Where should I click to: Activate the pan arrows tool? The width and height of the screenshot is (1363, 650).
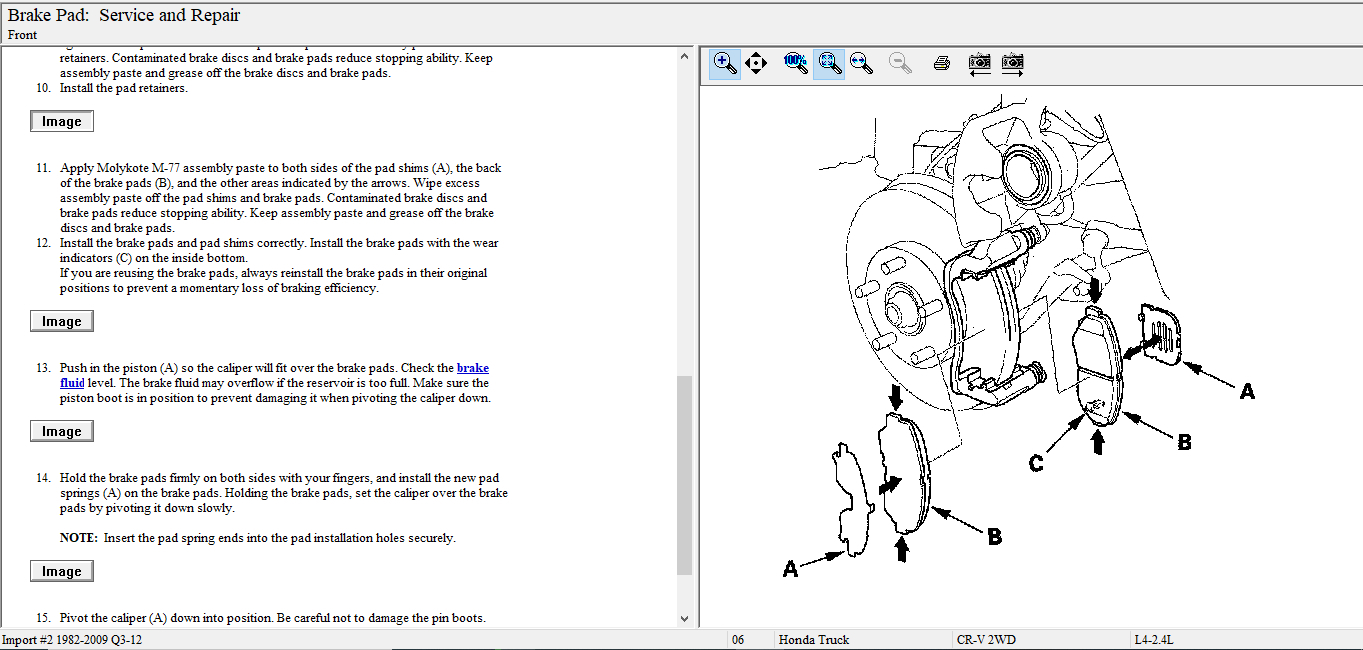click(756, 64)
